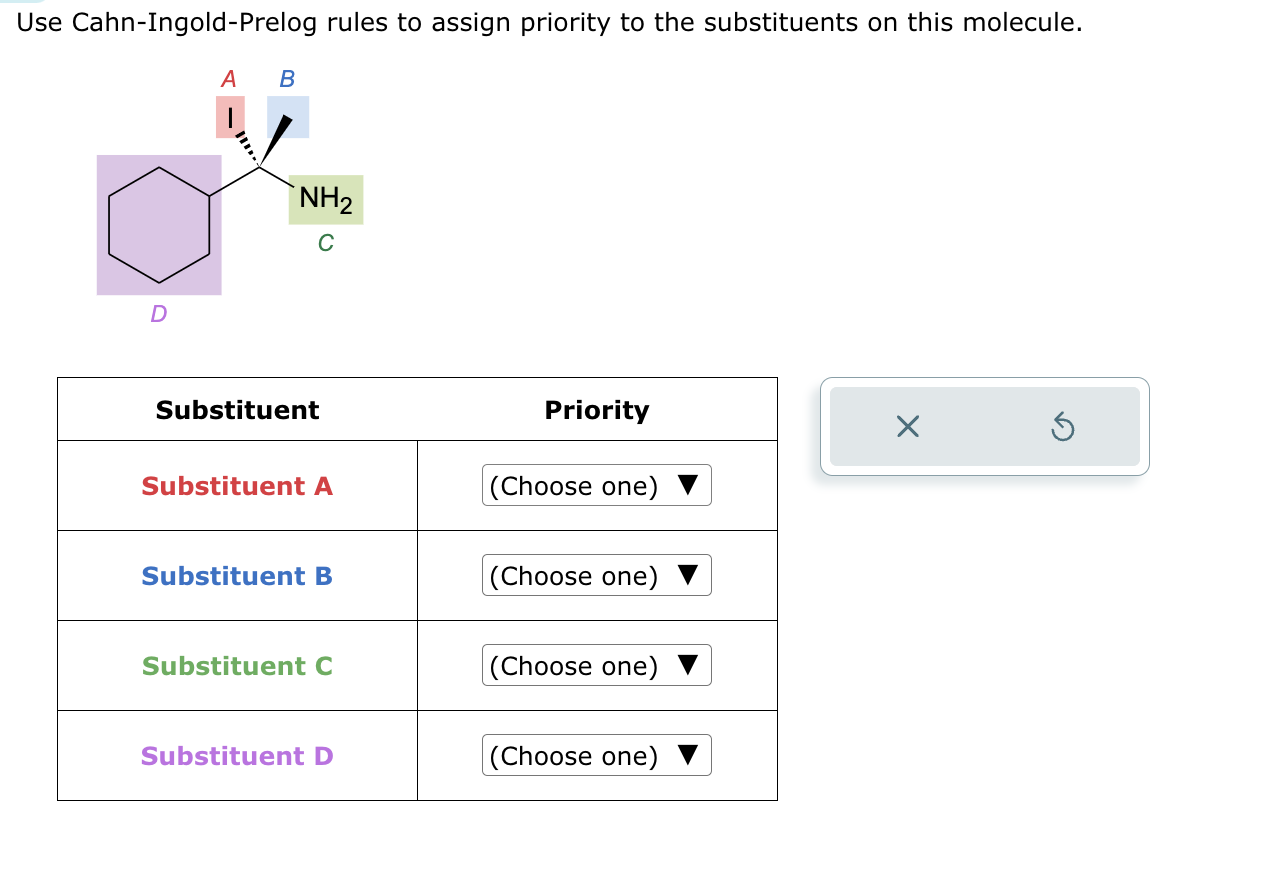The width and height of the screenshot is (1262, 874).
Task: Click the Substituent column header
Action: [x=236, y=410]
